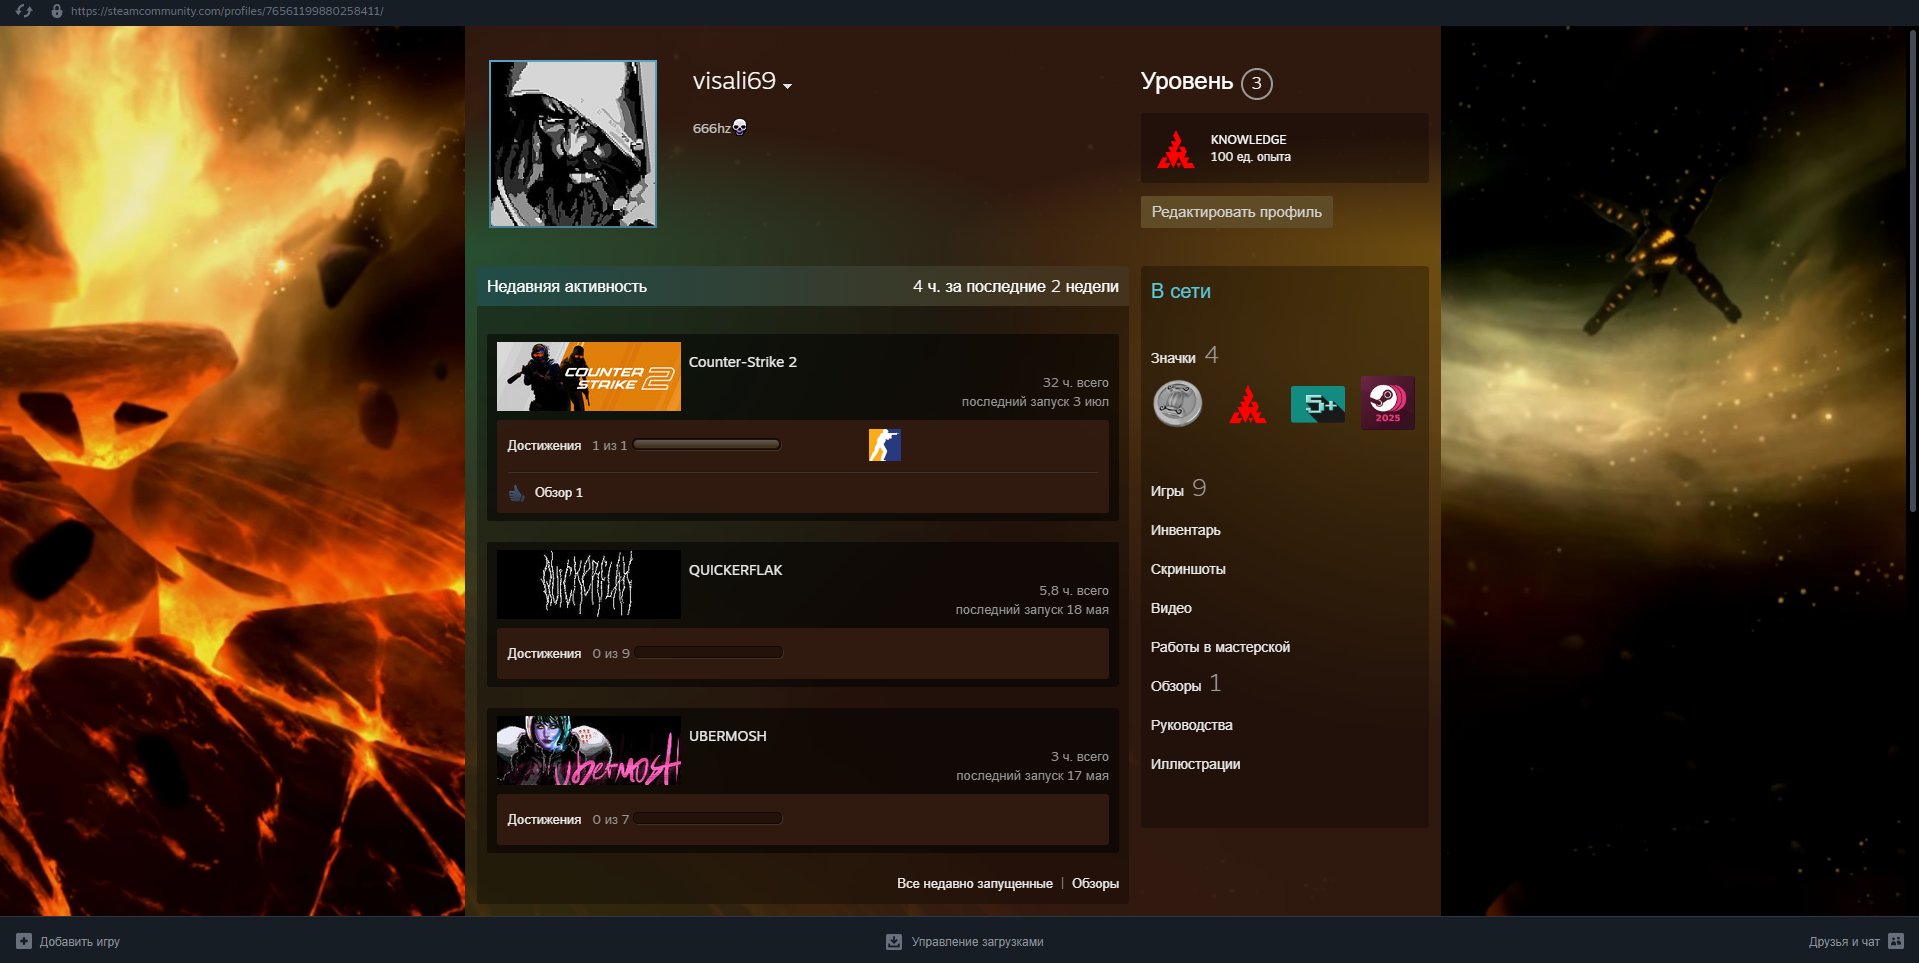Click the Add game plus icon
The height and width of the screenshot is (963, 1919).
click(24, 941)
